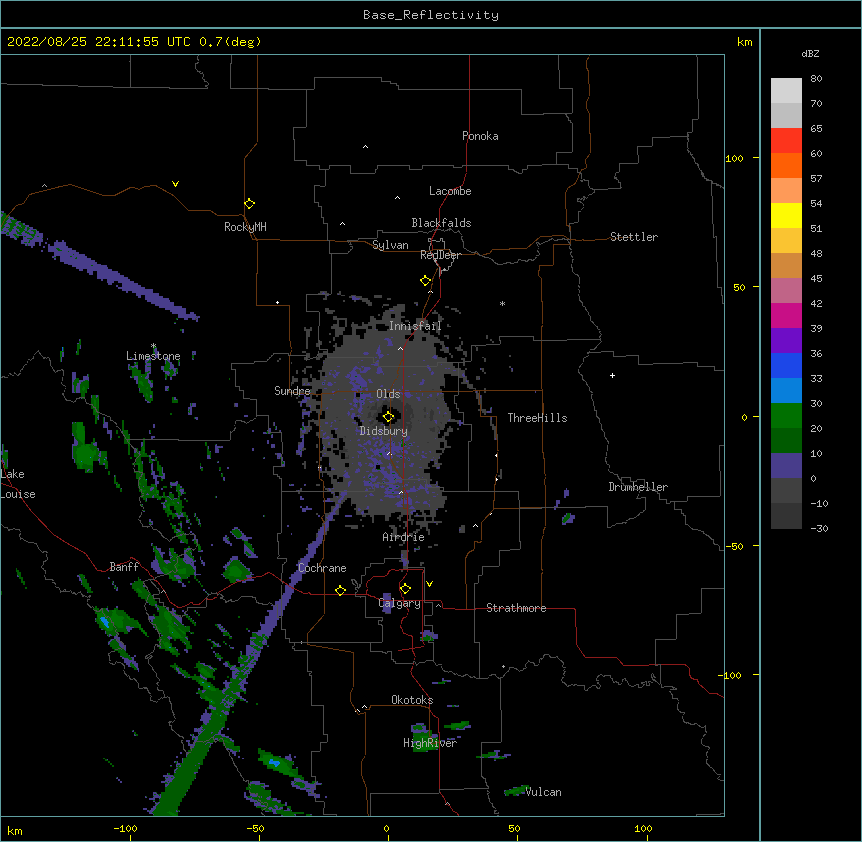Screen dimensions: 862x842
Task: Click the -50 tick label on vertical axis
Action: (x=734, y=546)
